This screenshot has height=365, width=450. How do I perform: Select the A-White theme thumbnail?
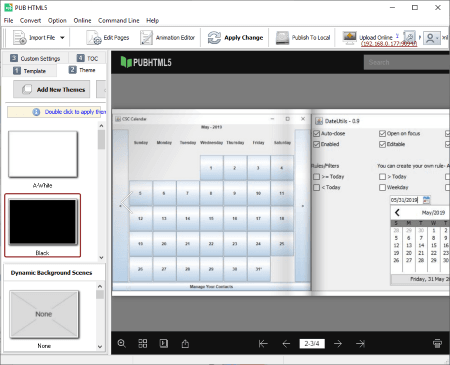(43, 154)
